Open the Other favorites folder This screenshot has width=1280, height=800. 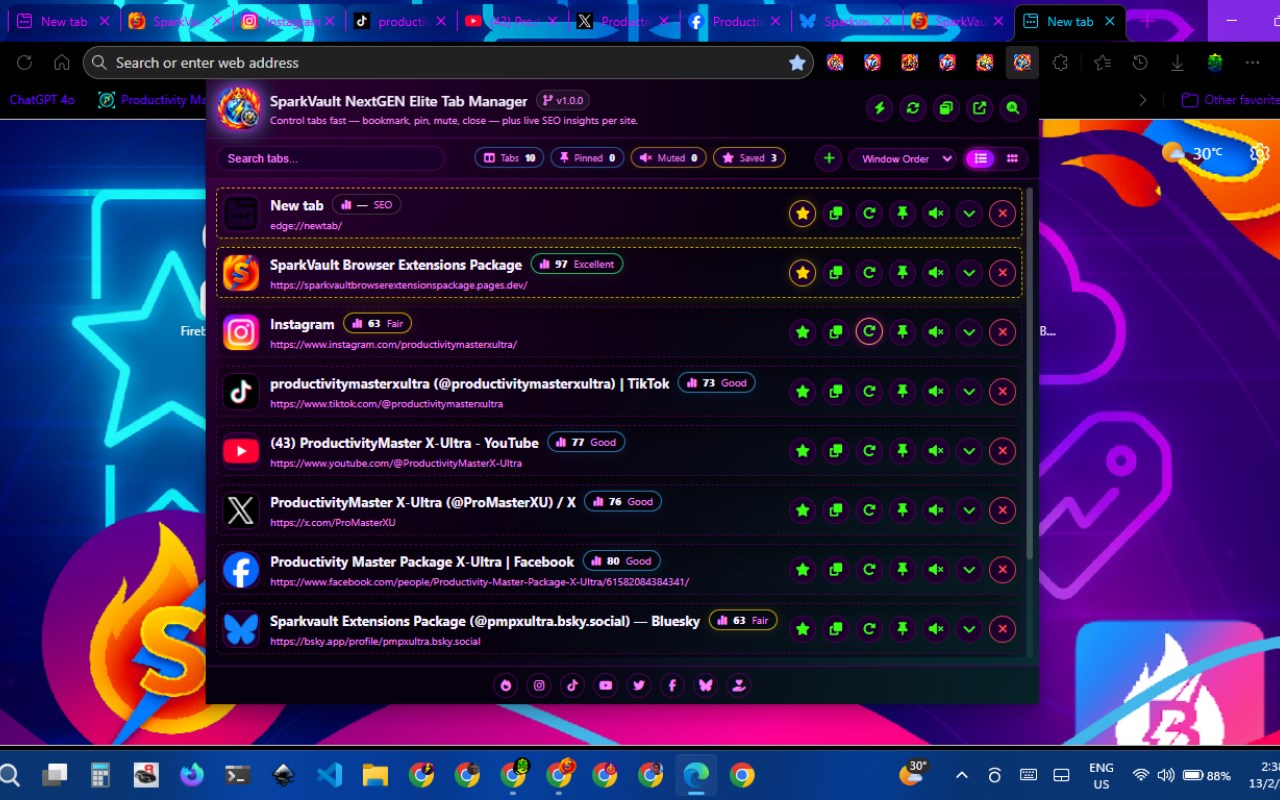[x=1230, y=100]
